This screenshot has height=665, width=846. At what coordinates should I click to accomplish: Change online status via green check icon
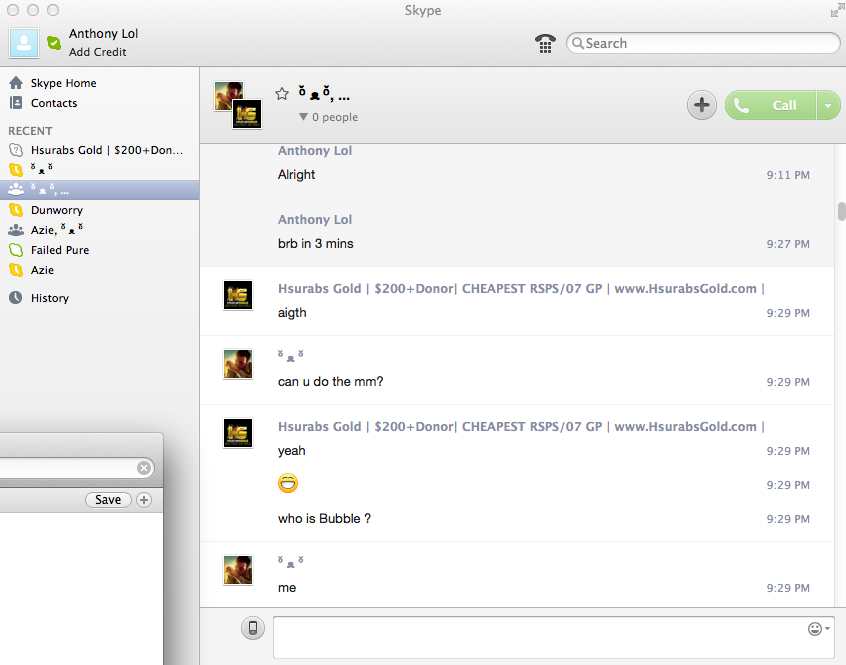click(x=54, y=43)
